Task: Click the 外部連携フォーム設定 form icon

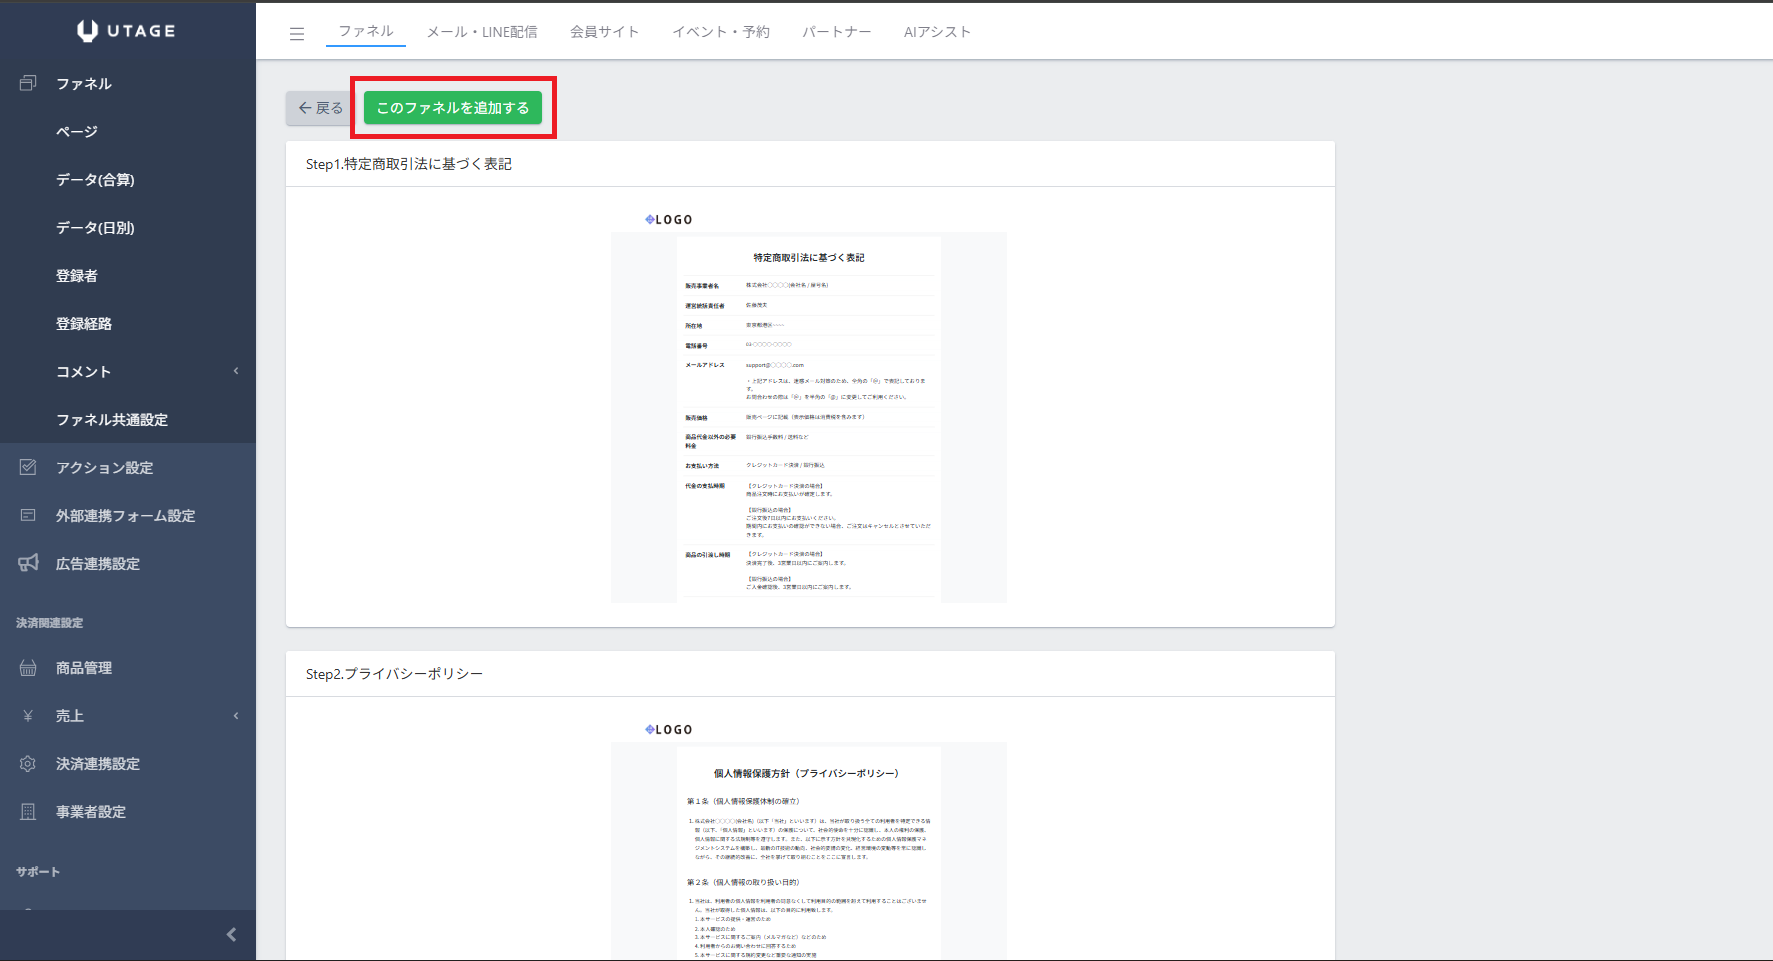Action: coord(28,515)
